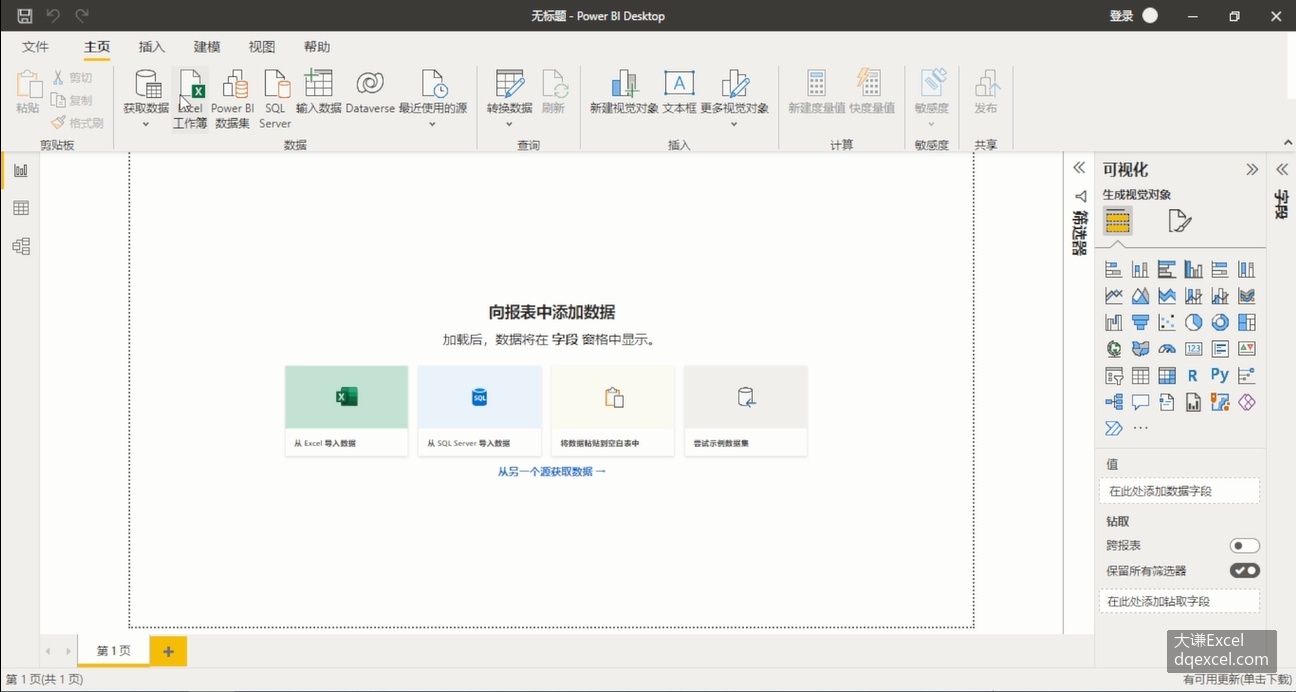This screenshot has height=692, width=1296.
Task: Select card (123) visual
Action: pyautogui.click(x=1193, y=349)
